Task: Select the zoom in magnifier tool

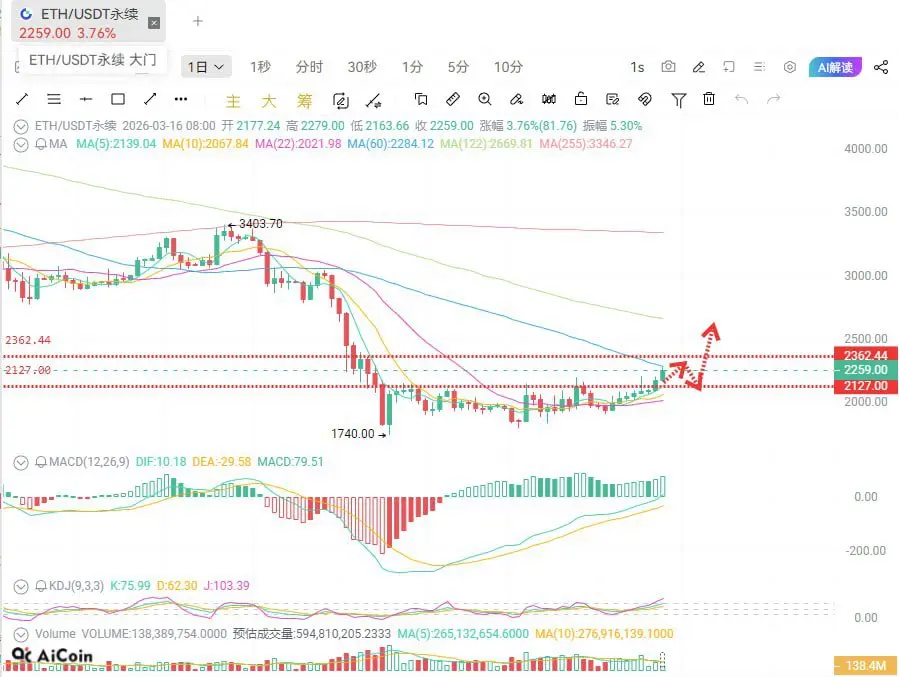Action: click(x=485, y=99)
